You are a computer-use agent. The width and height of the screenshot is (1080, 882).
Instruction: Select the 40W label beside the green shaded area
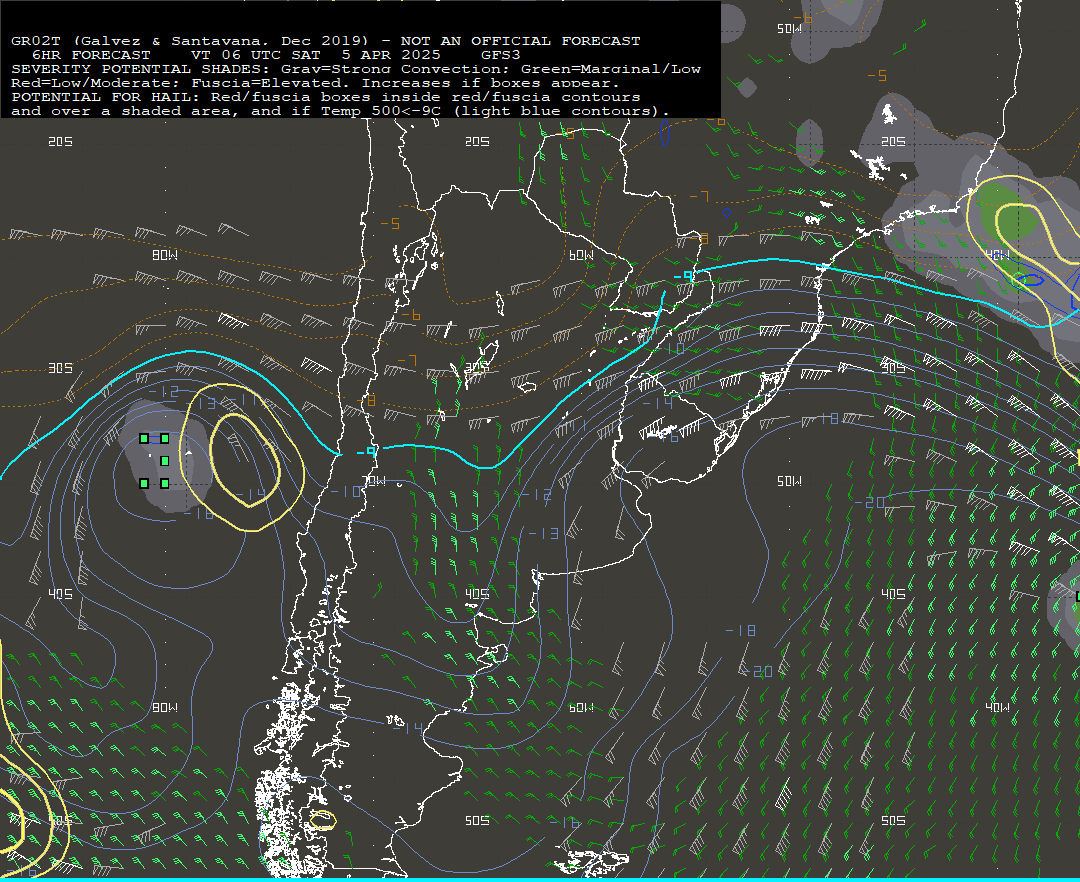(x=997, y=255)
